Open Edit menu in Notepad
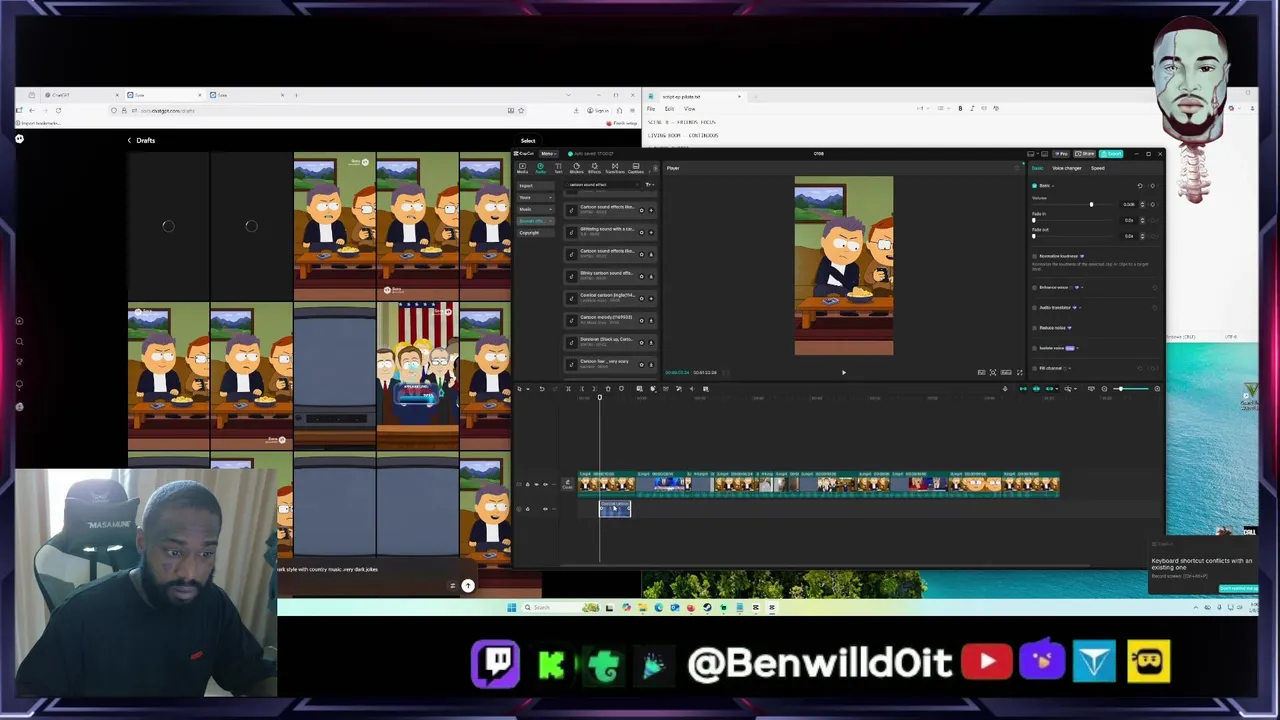Screen dimensions: 1280x720 point(669,109)
